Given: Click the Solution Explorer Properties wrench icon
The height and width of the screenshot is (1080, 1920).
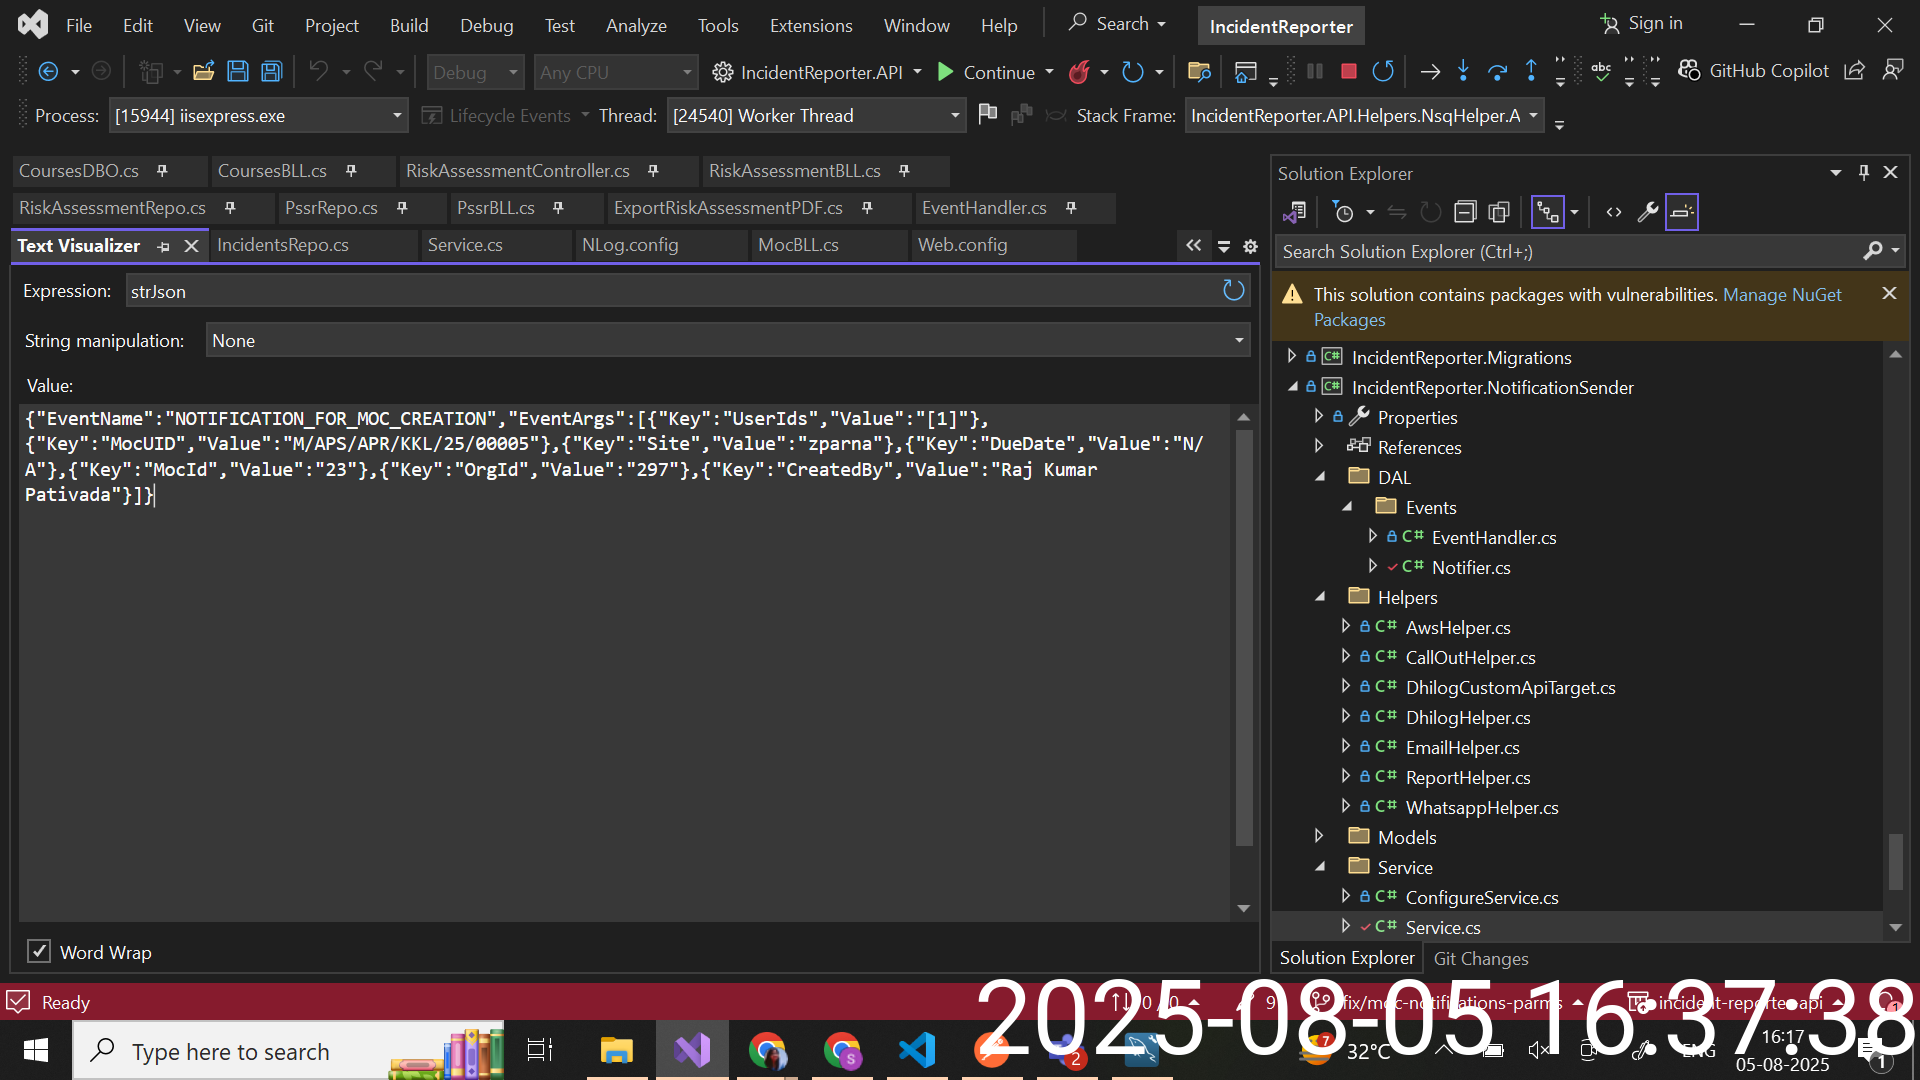Looking at the screenshot, I should (x=1647, y=212).
